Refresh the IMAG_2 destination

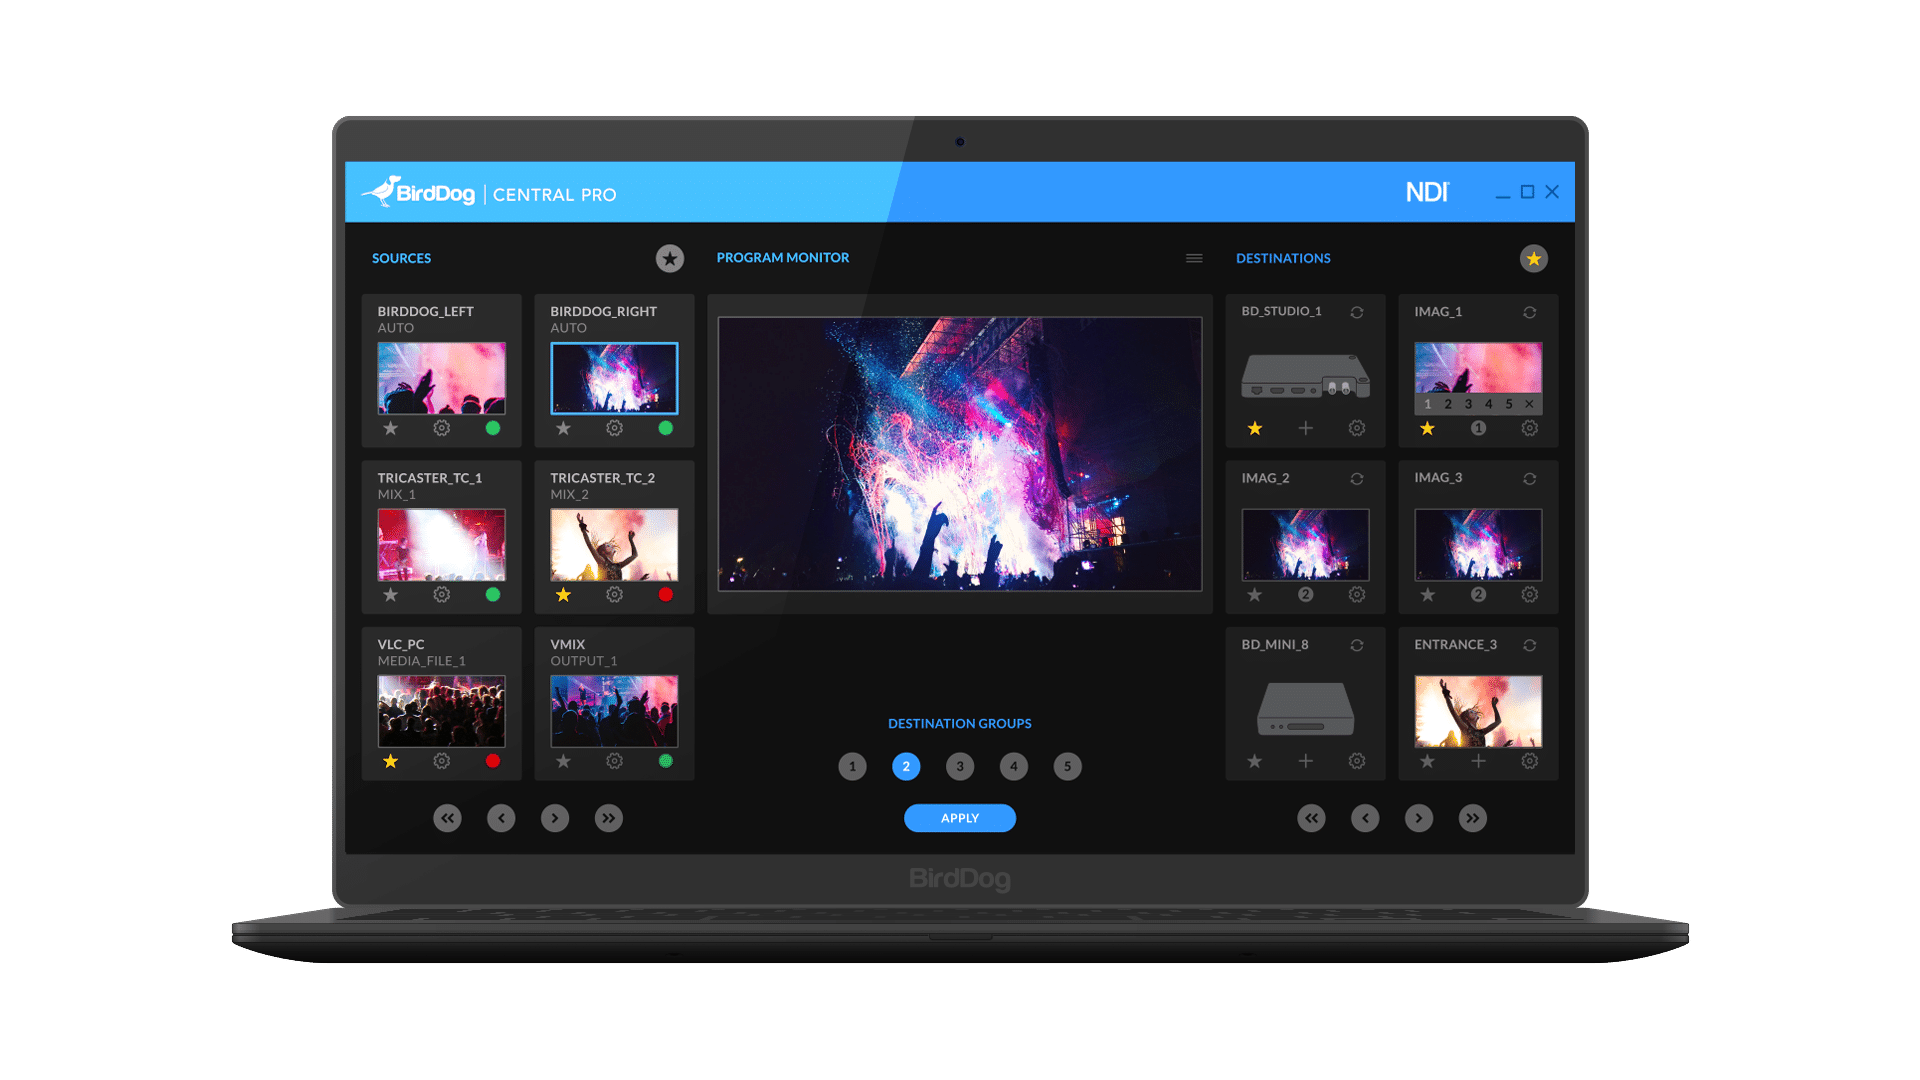point(1357,479)
